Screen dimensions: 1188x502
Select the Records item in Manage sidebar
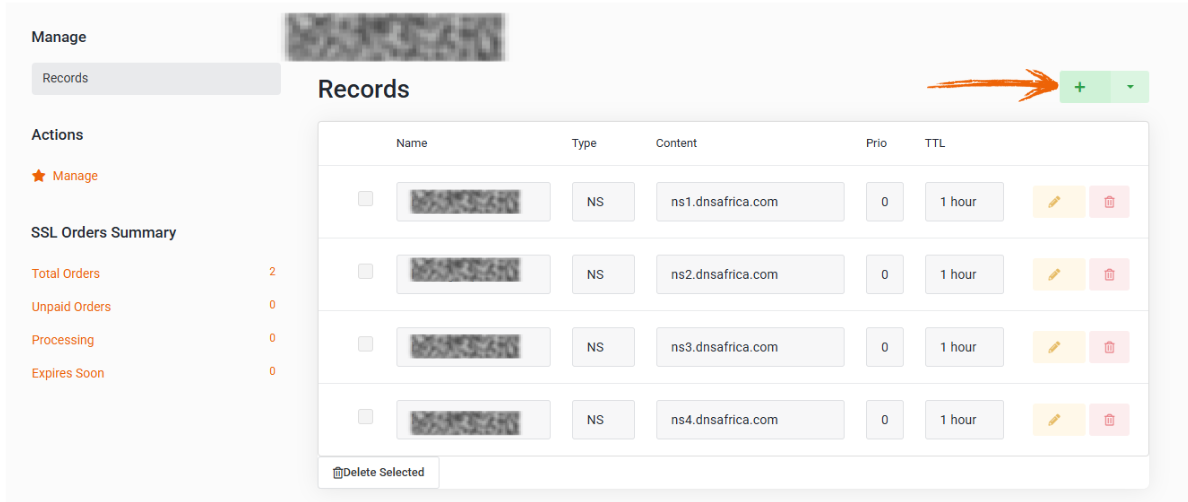tap(156, 79)
